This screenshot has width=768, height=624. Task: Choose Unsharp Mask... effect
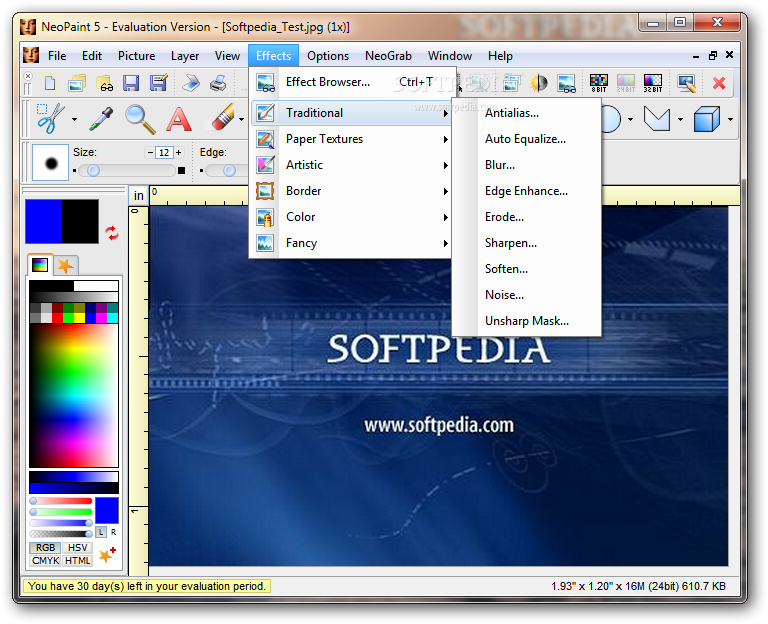click(x=527, y=321)
